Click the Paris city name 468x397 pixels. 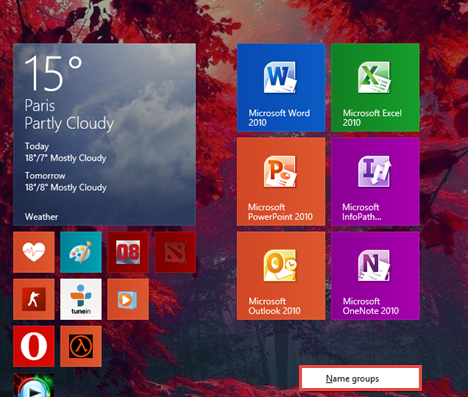point(40,106)
